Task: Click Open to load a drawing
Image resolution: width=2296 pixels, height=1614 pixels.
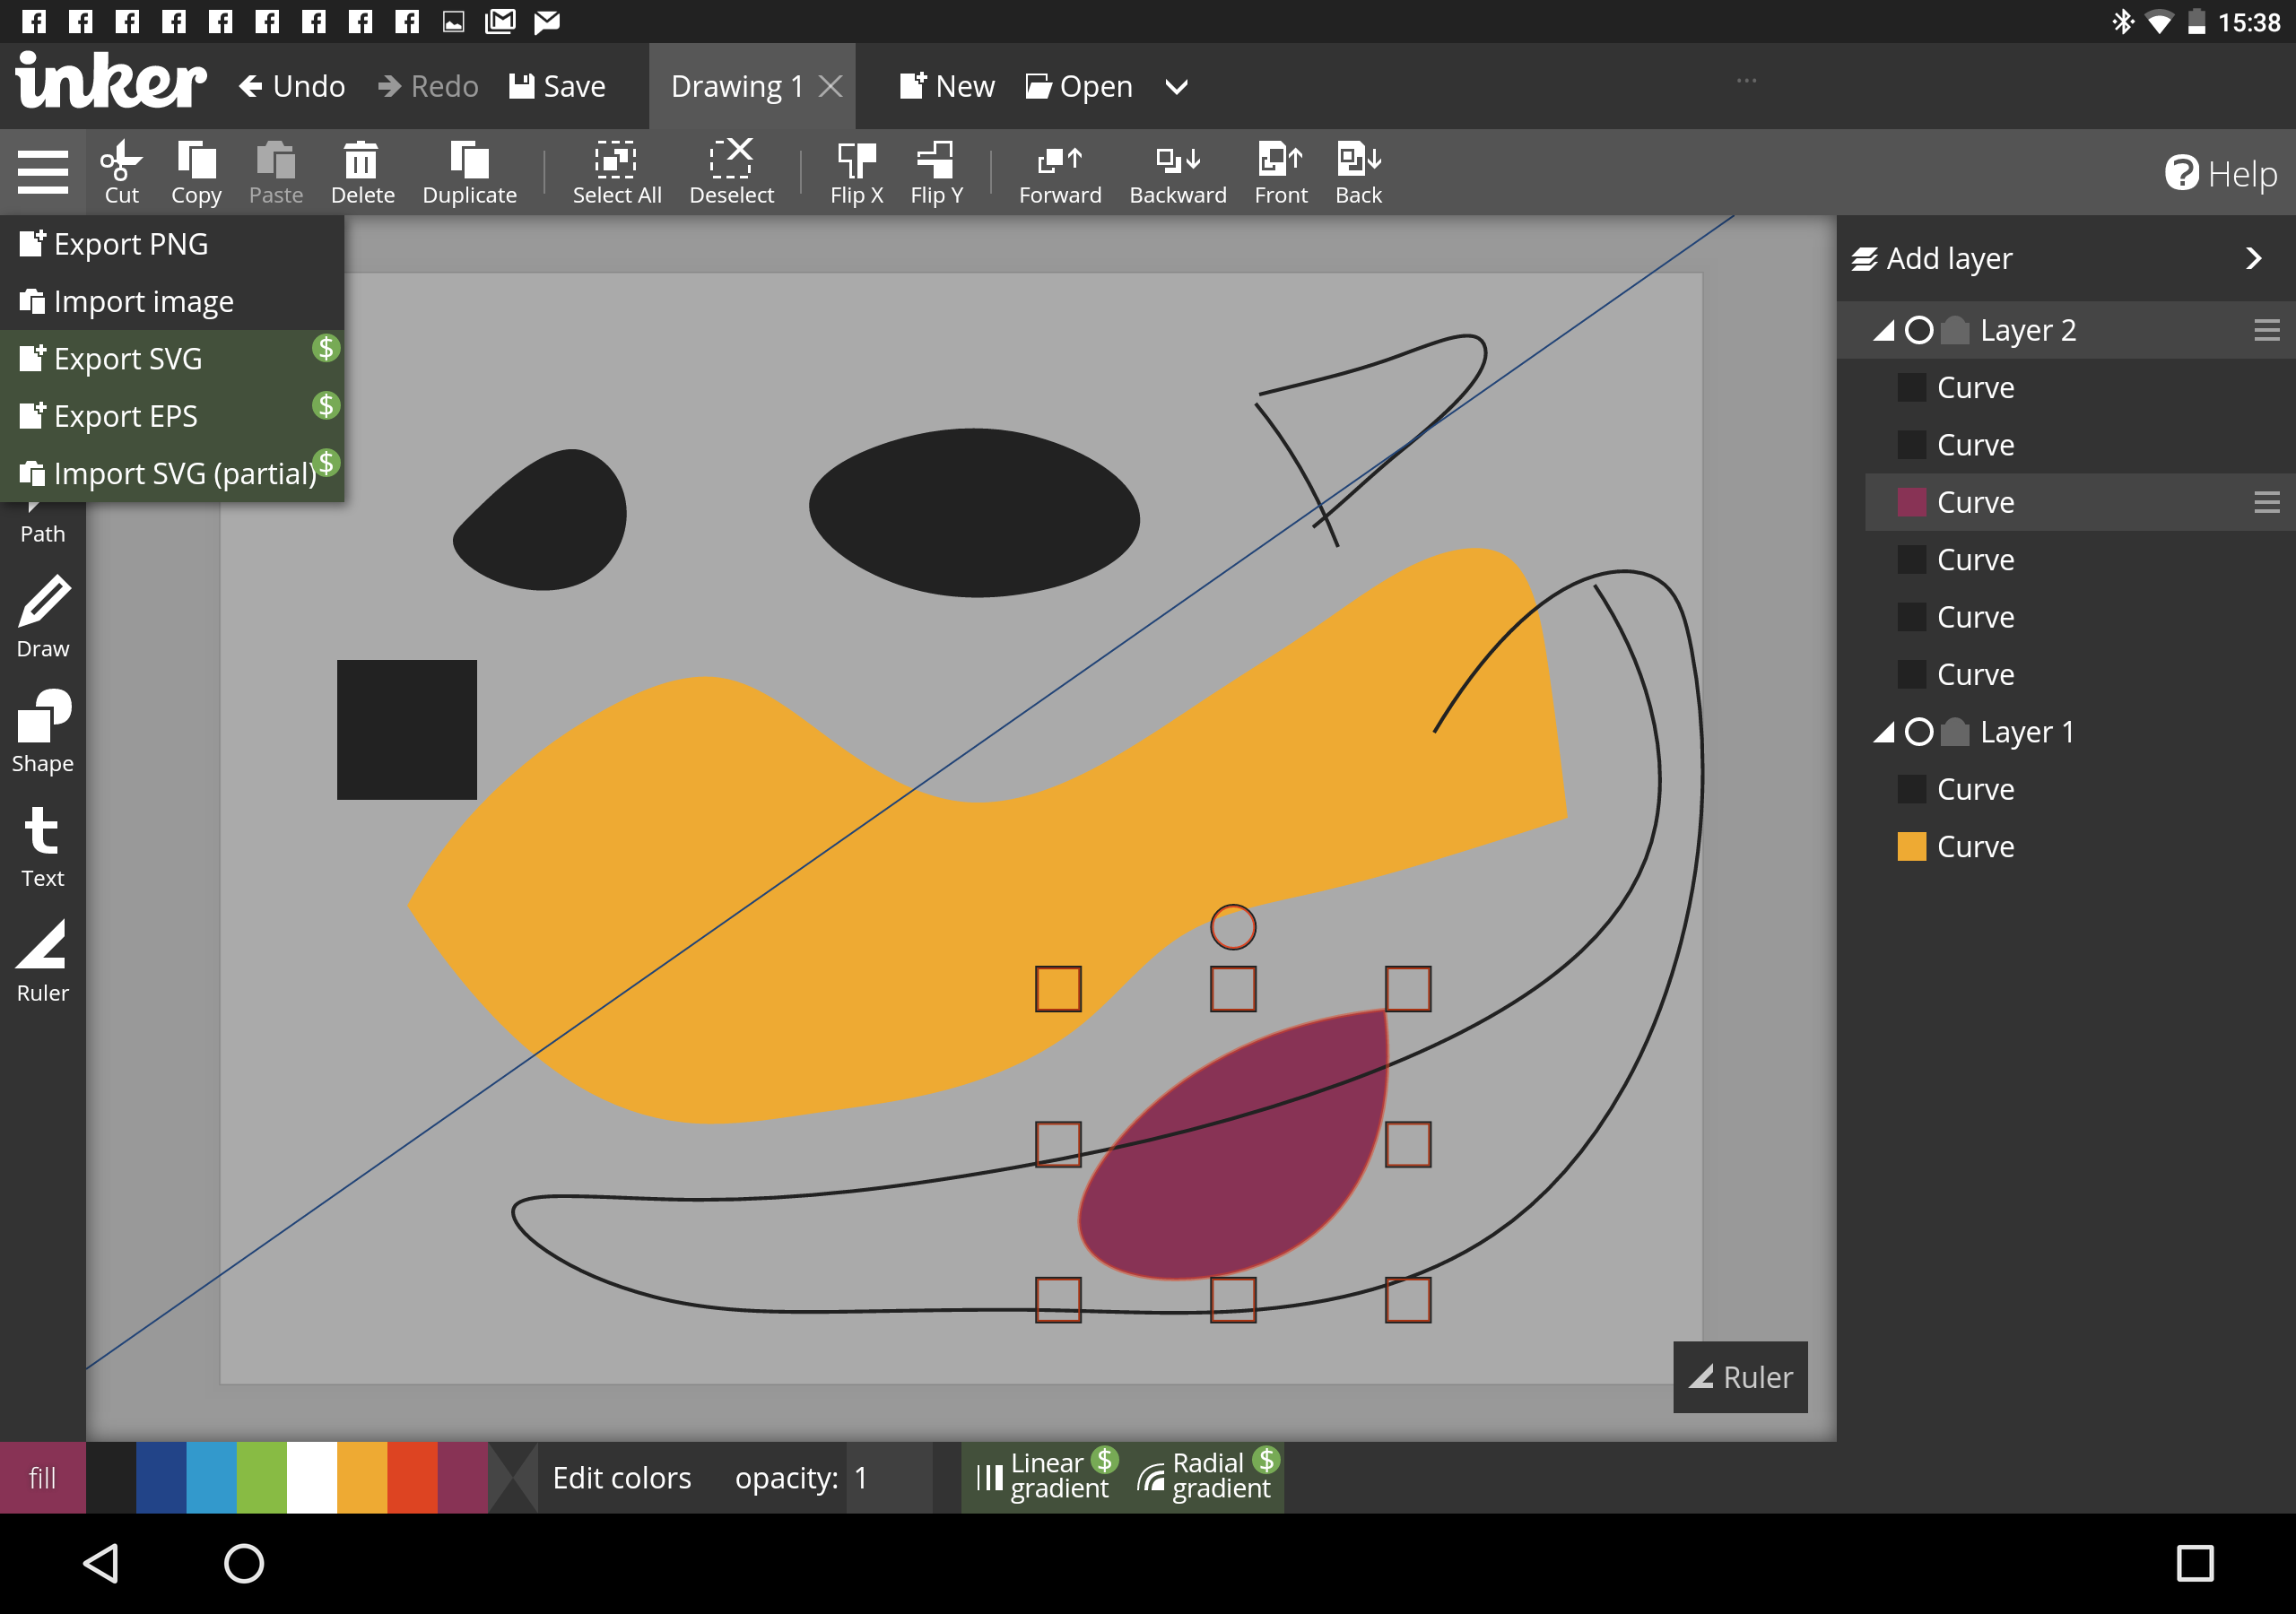Action: (x=1078, y=87)
